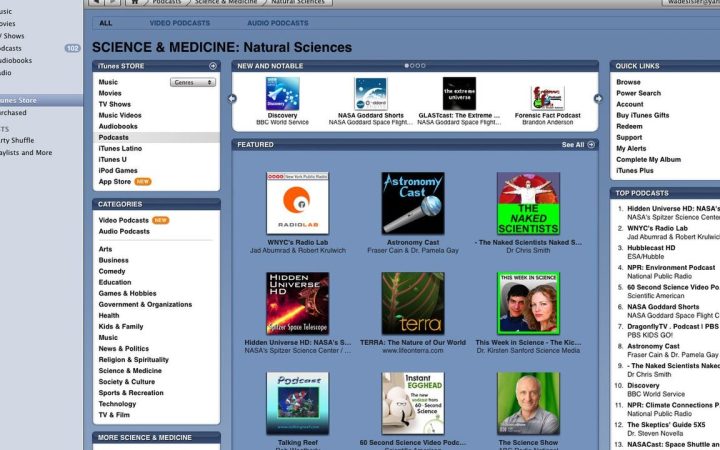Image resolution: width=720 pixels, height=450 pixels.
Task: Switch to the VIDEO PODCASTS tab
Action: [180, 23]
